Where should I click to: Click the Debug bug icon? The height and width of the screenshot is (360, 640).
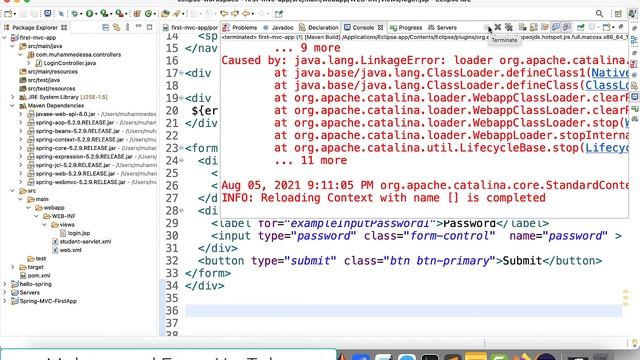click(75, 14)
